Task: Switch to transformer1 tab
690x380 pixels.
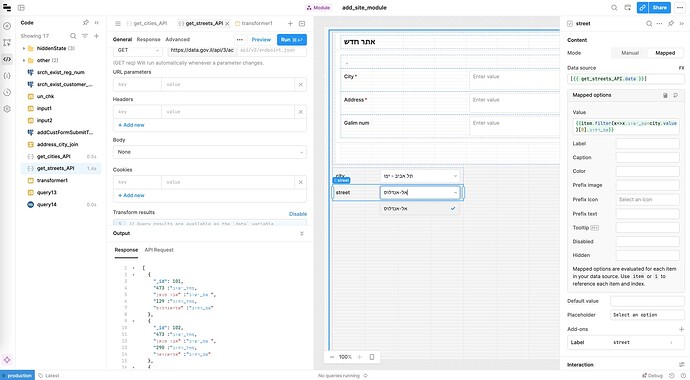Action: coord(254,23)
